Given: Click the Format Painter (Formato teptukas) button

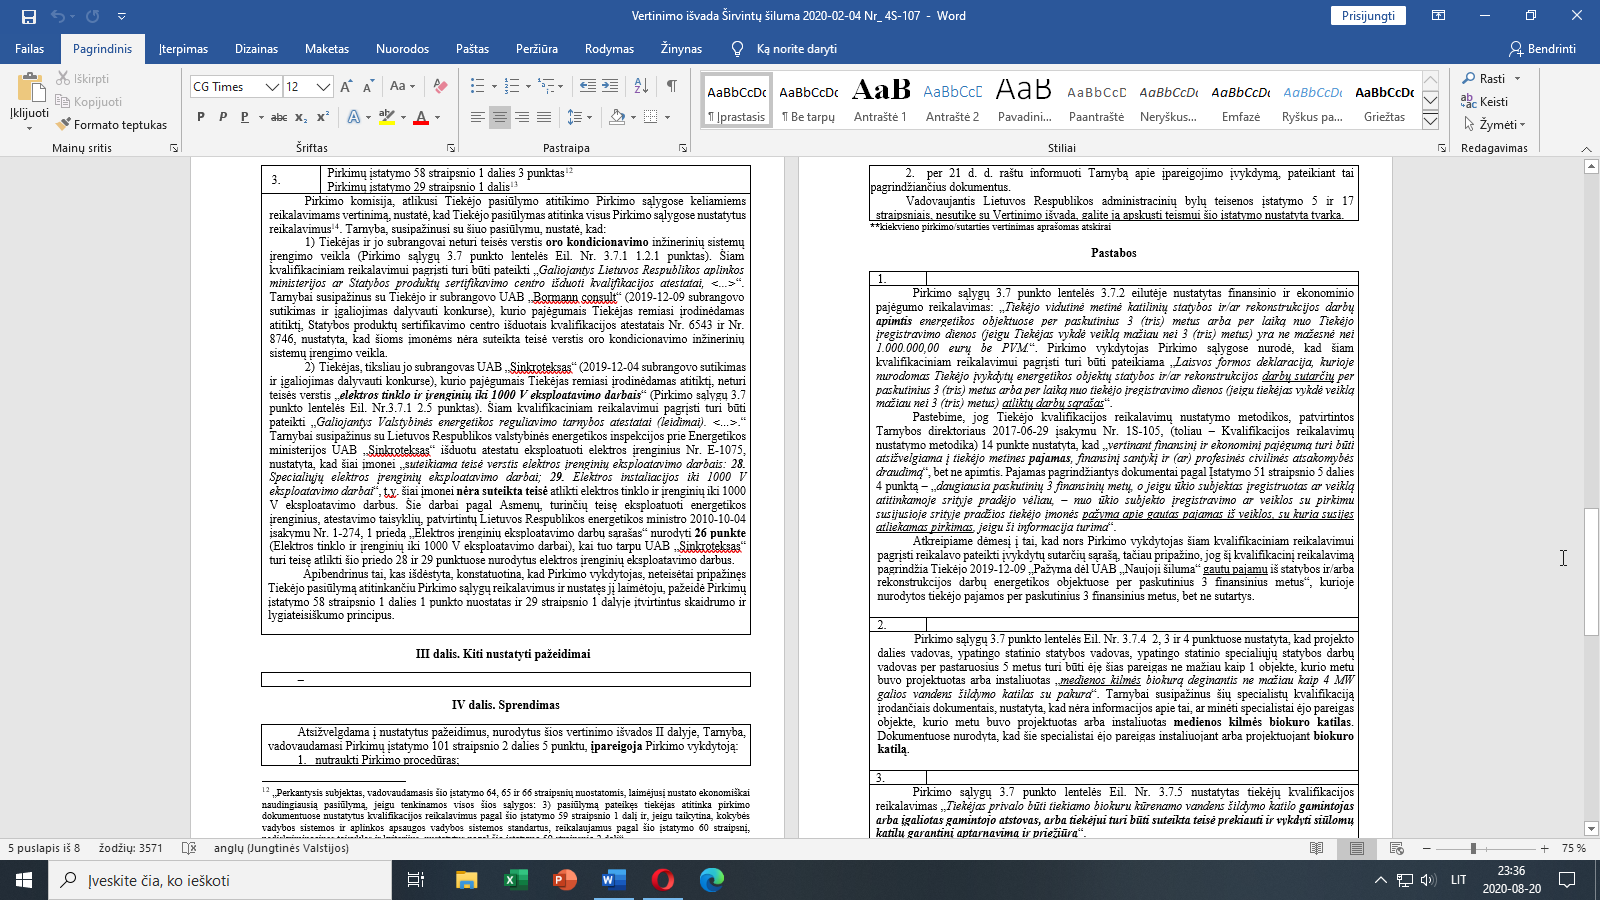Looking at the screenshot, I should point(112,125).
